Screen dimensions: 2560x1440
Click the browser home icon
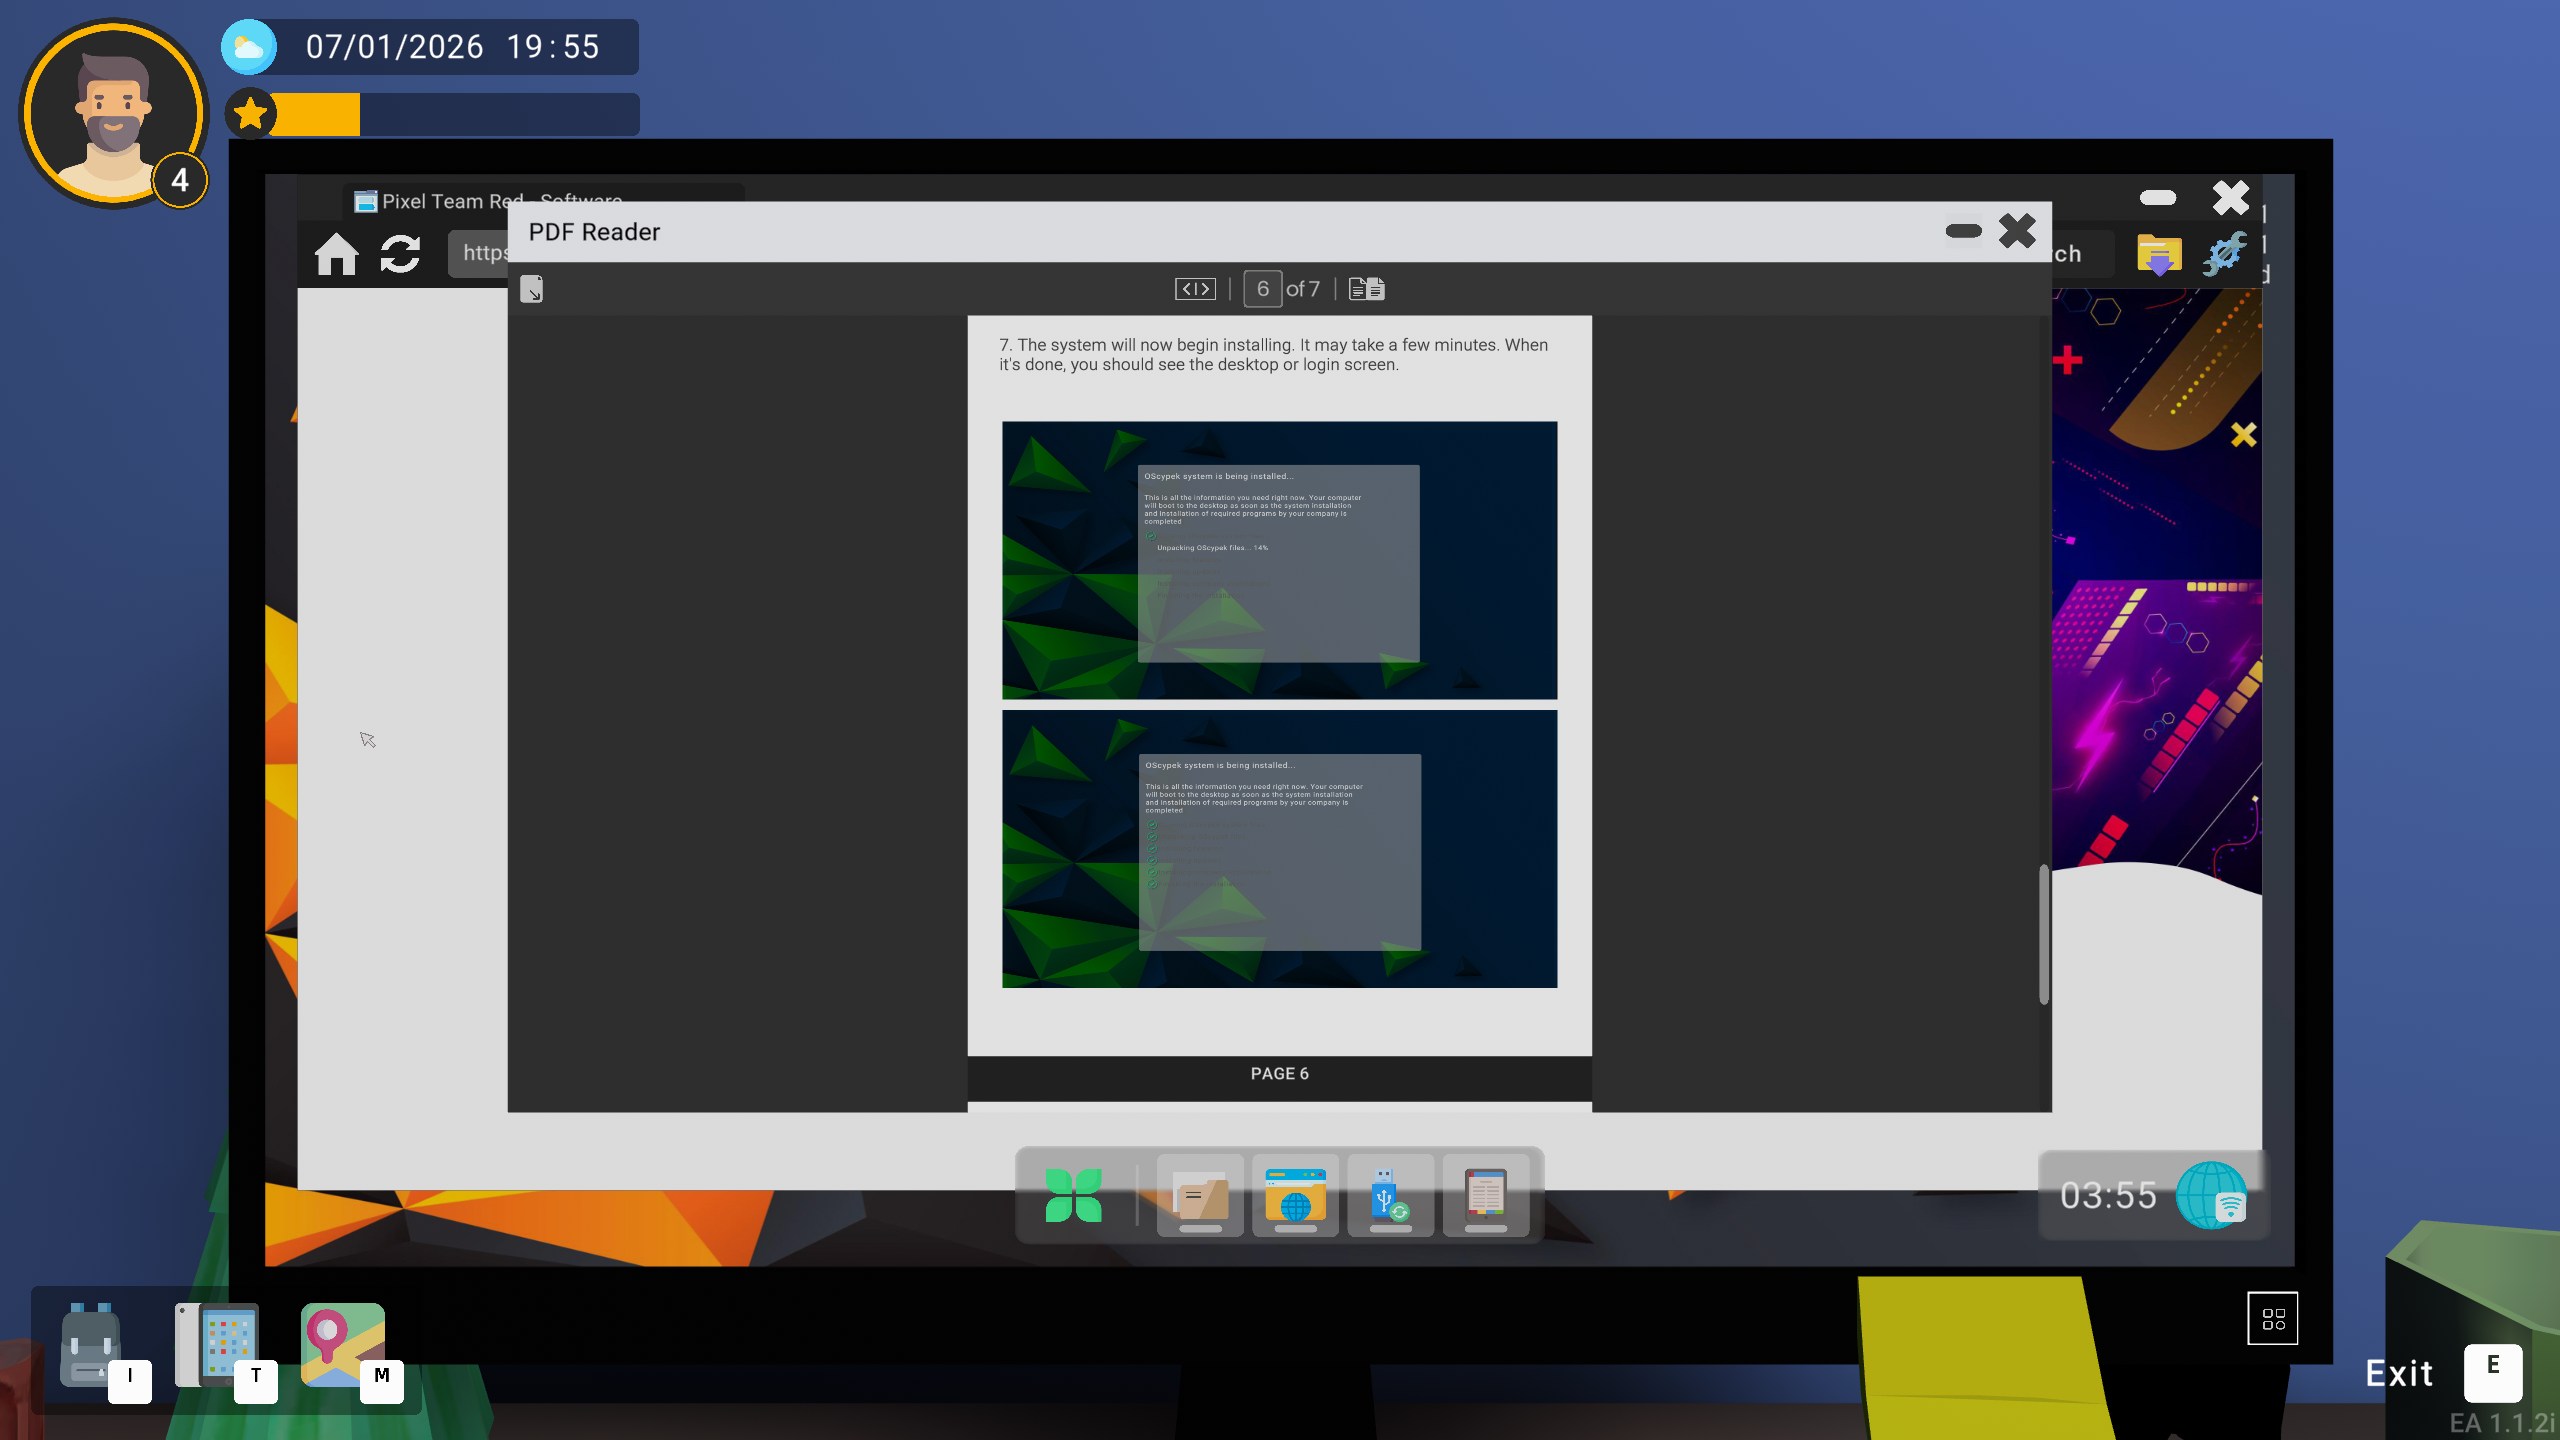336,254
